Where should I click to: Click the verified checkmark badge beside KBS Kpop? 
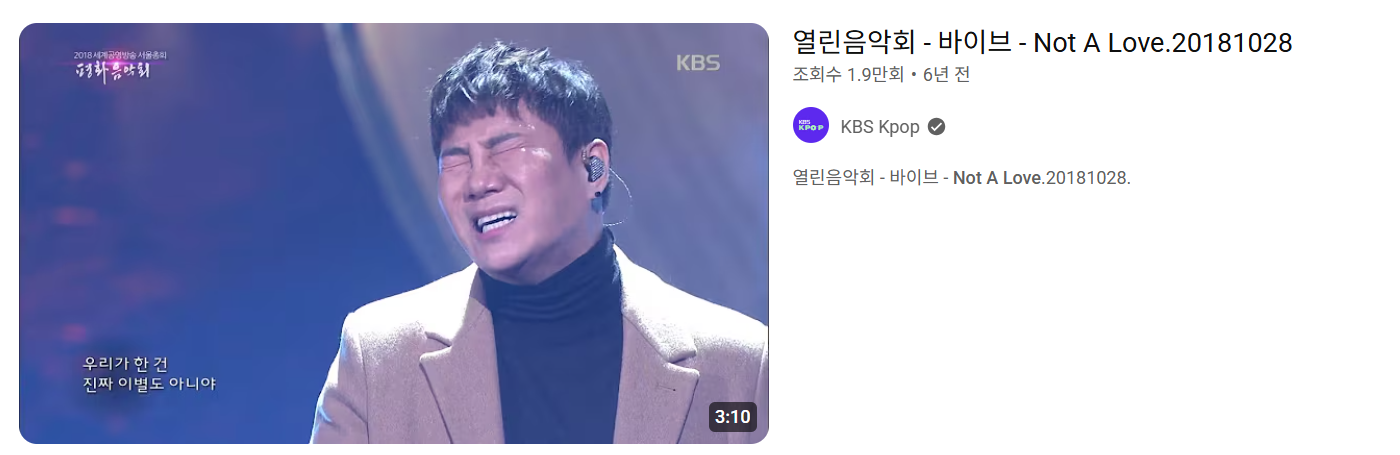coord(937,127)
